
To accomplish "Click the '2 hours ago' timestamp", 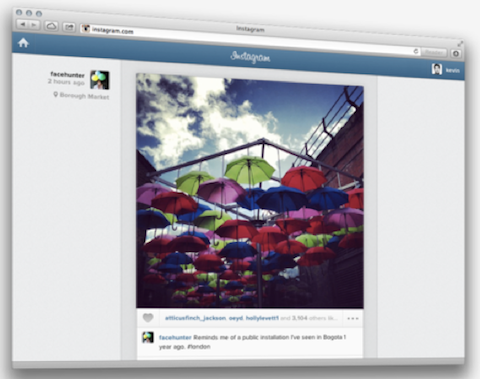I will click(66, 82).
